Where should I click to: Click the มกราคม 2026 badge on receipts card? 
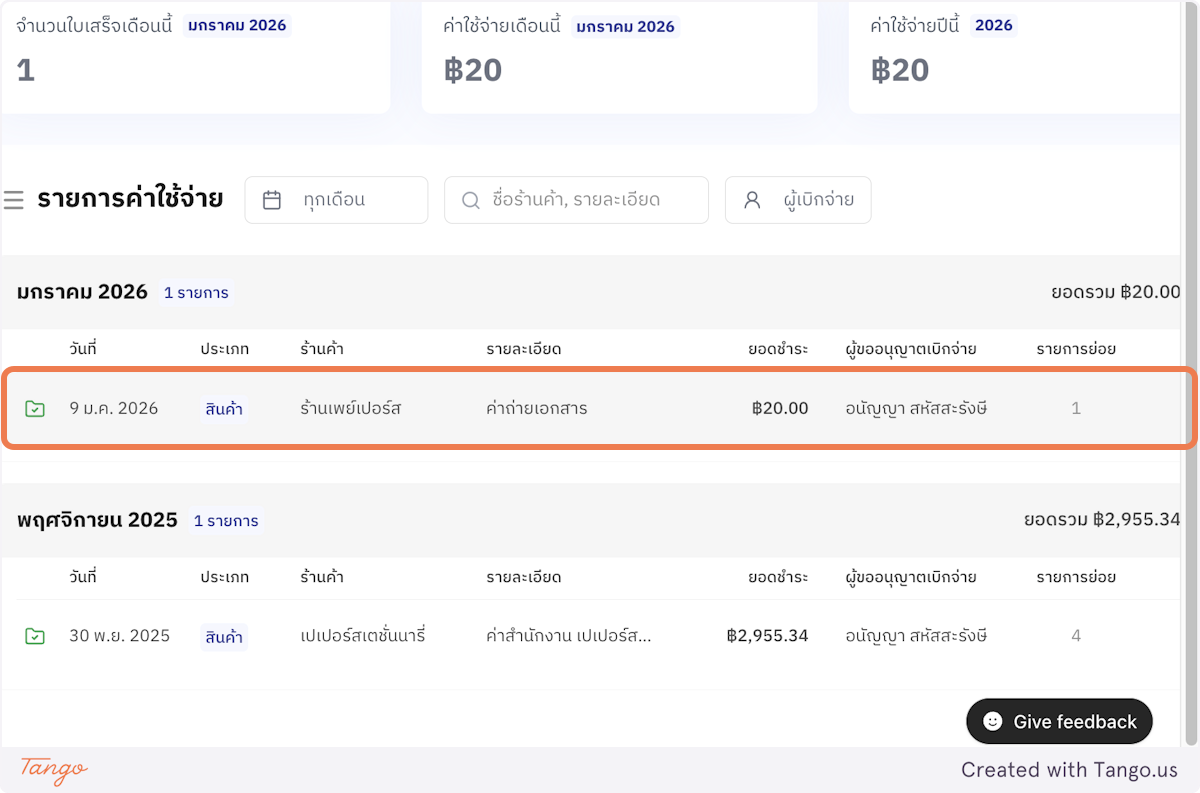tap(237, 25)
